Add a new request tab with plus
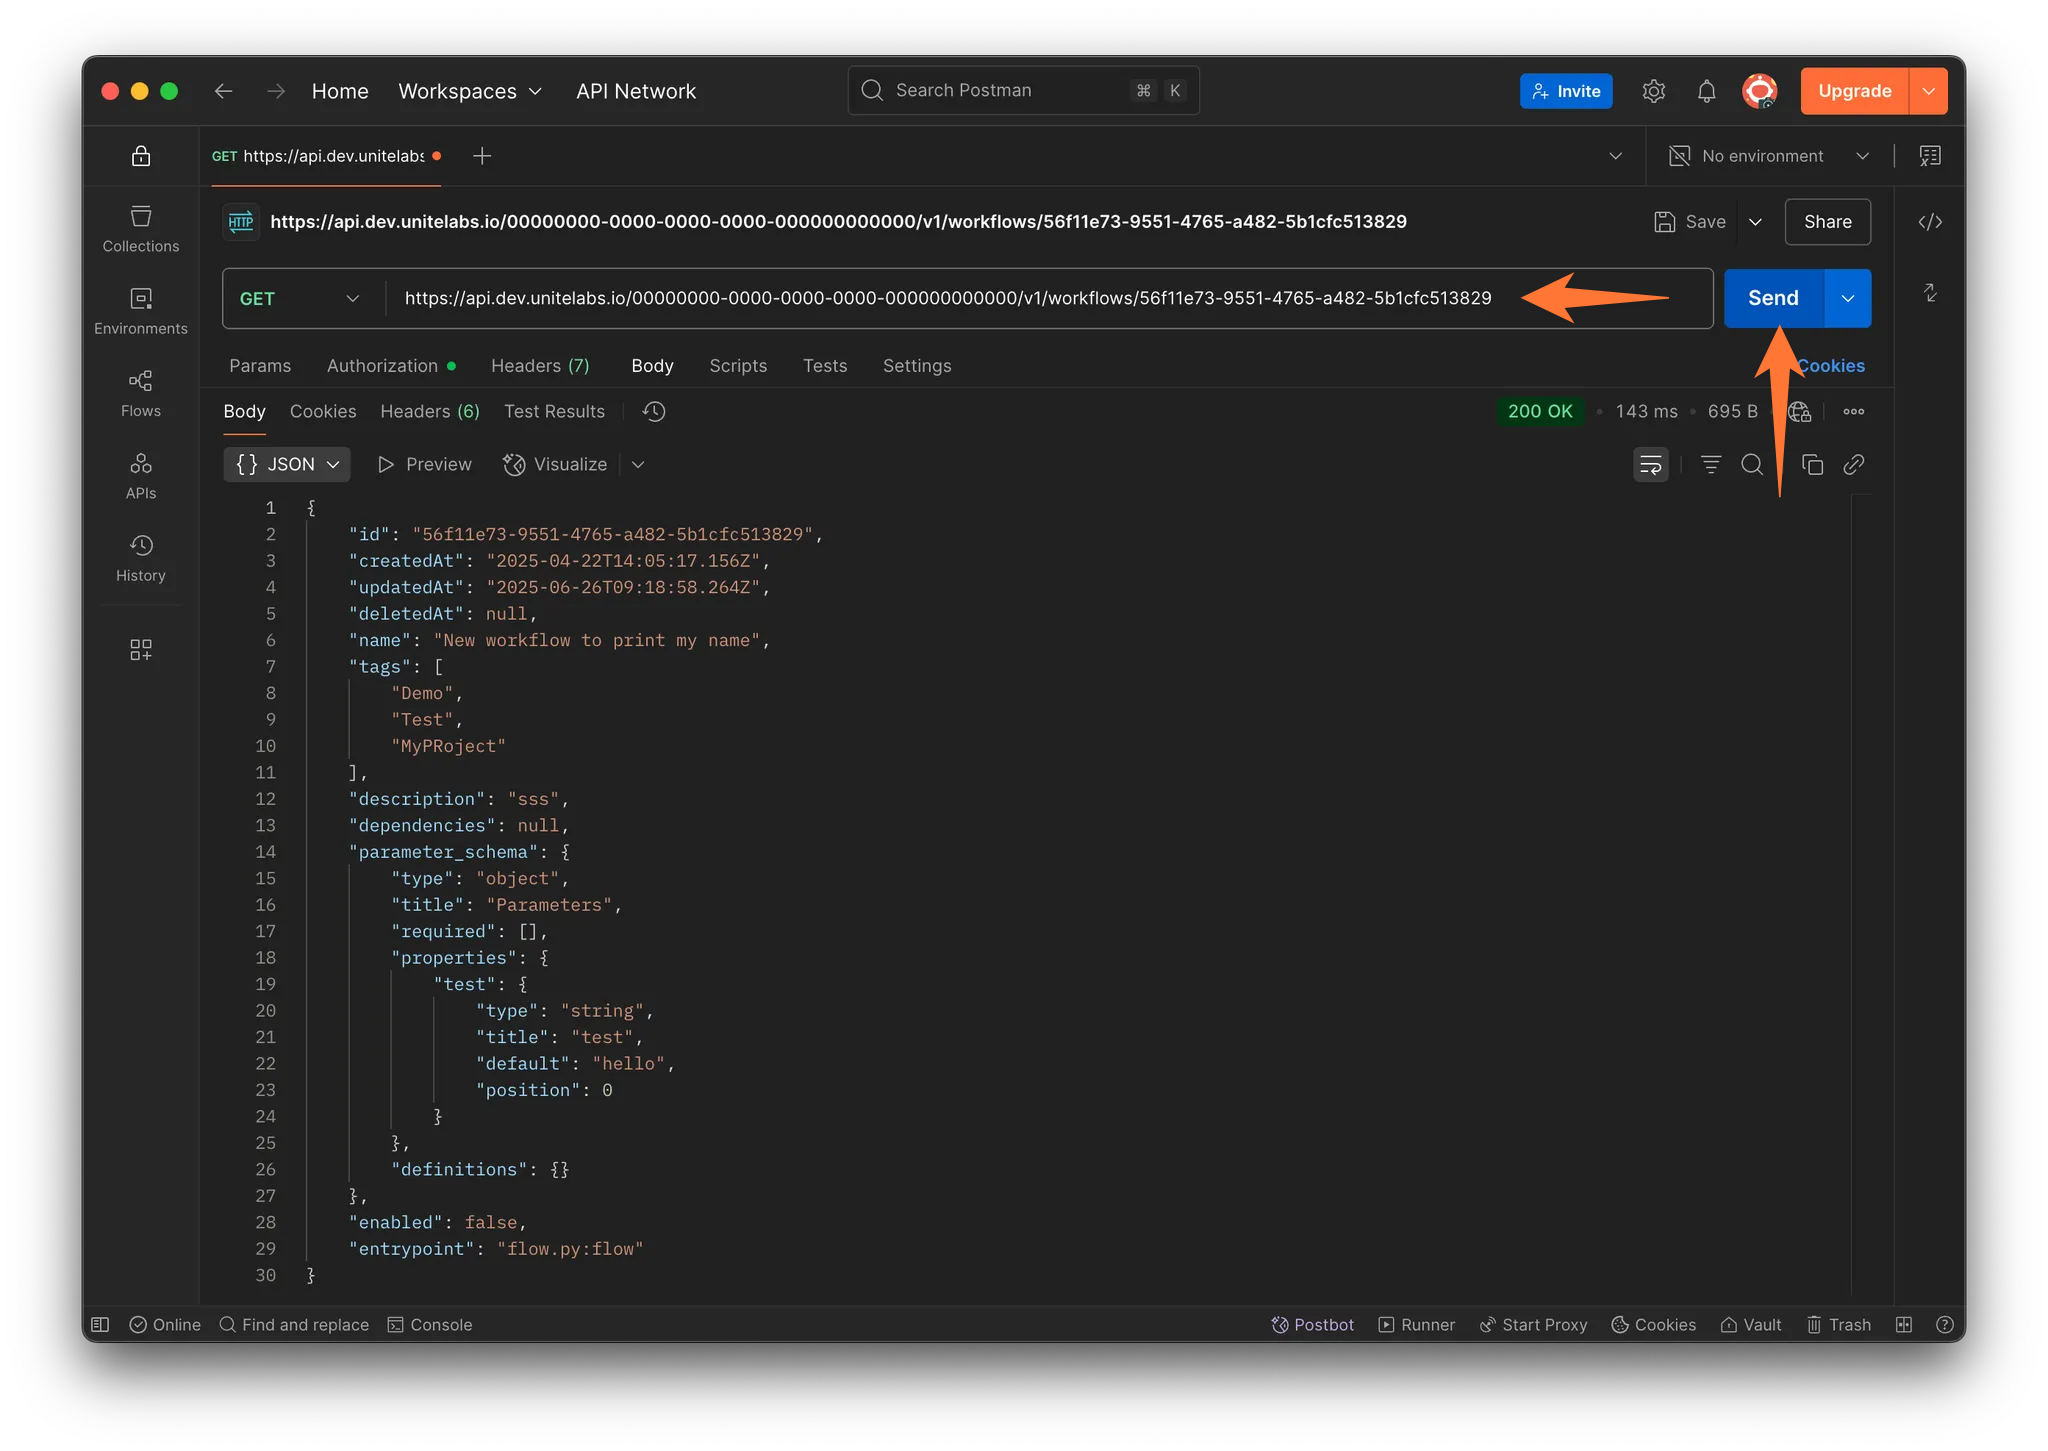This screenshot has width=2048, height=1451. pyautogui.click(x=482, y=156)
